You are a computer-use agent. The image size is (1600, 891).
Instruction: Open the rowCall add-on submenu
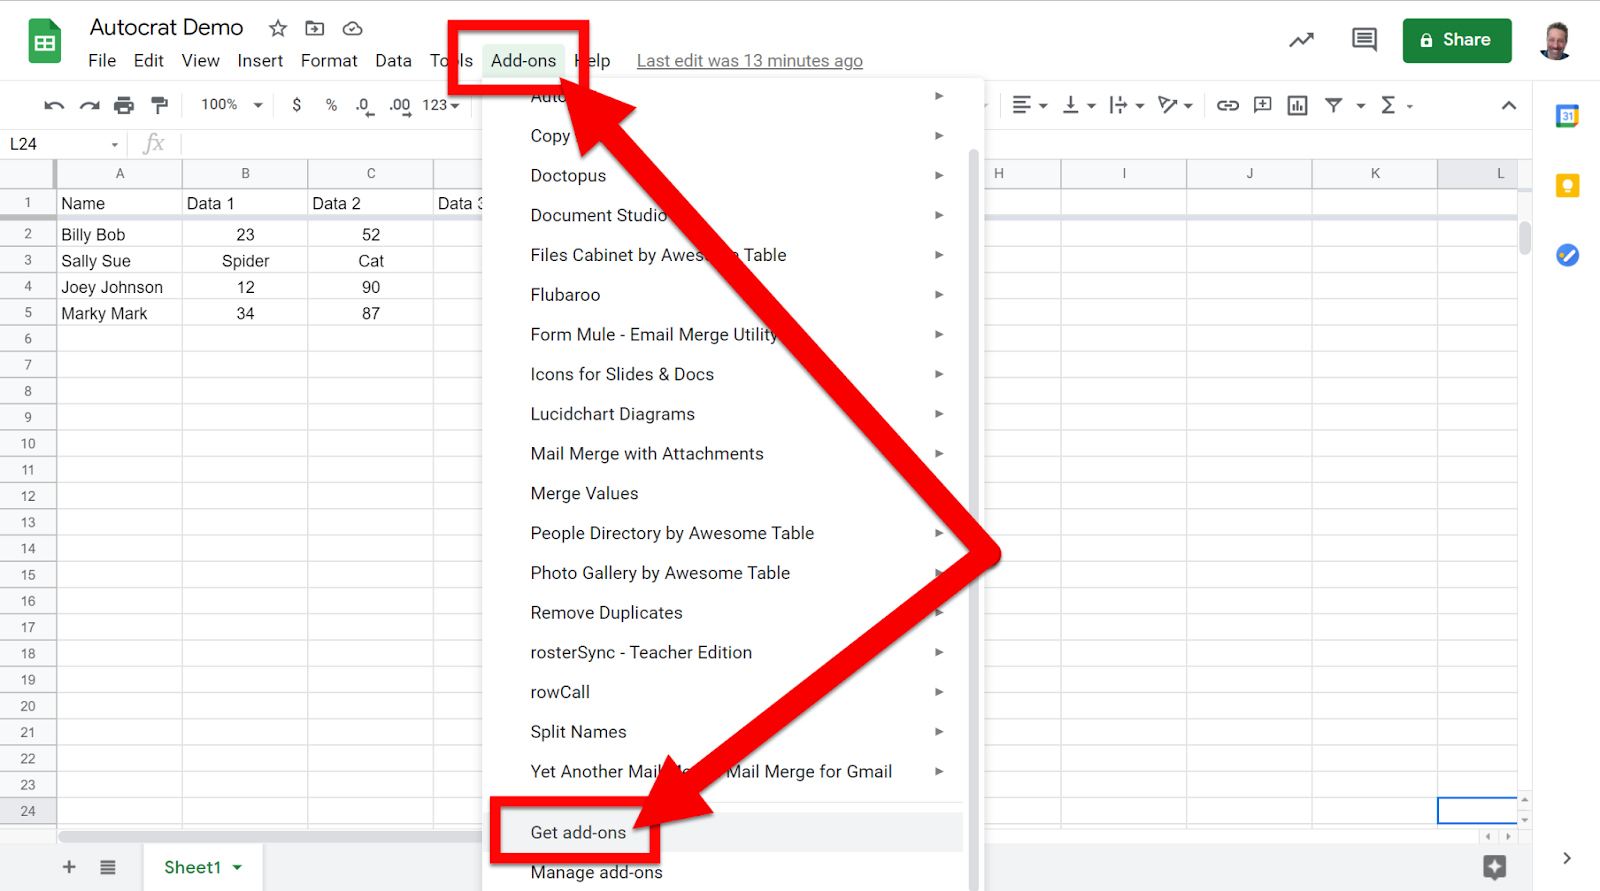(x=724, y=692)
